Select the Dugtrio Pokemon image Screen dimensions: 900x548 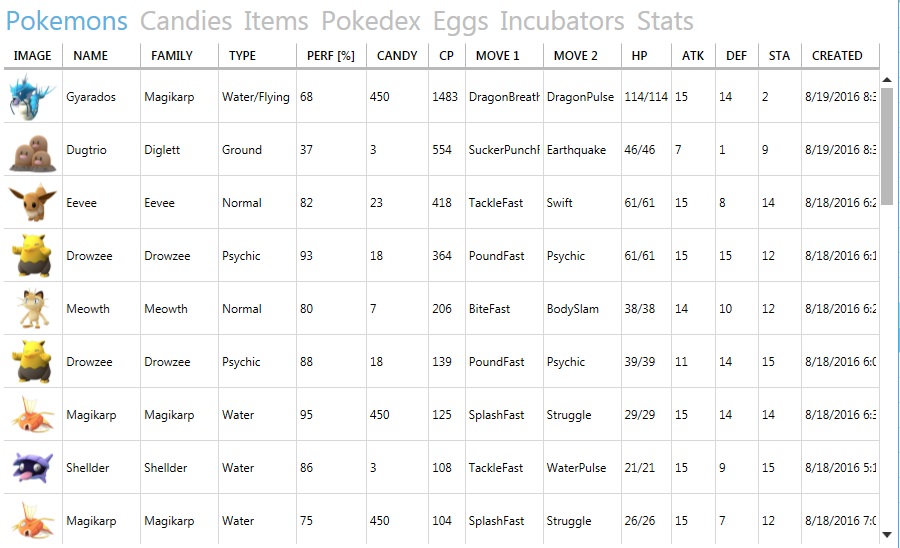point(33,153)
